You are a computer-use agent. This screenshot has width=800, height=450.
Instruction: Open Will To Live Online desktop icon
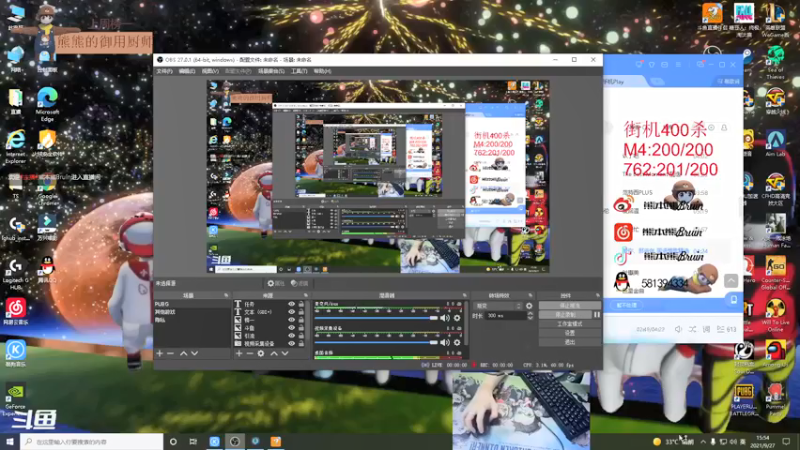tap(776, 316)
